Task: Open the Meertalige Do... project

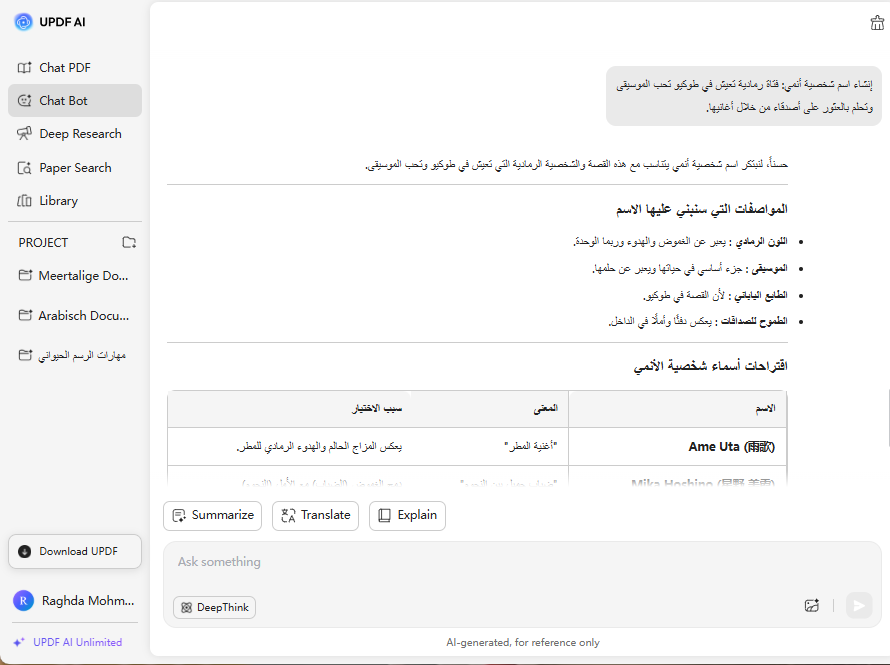Action: pos(74,276)
